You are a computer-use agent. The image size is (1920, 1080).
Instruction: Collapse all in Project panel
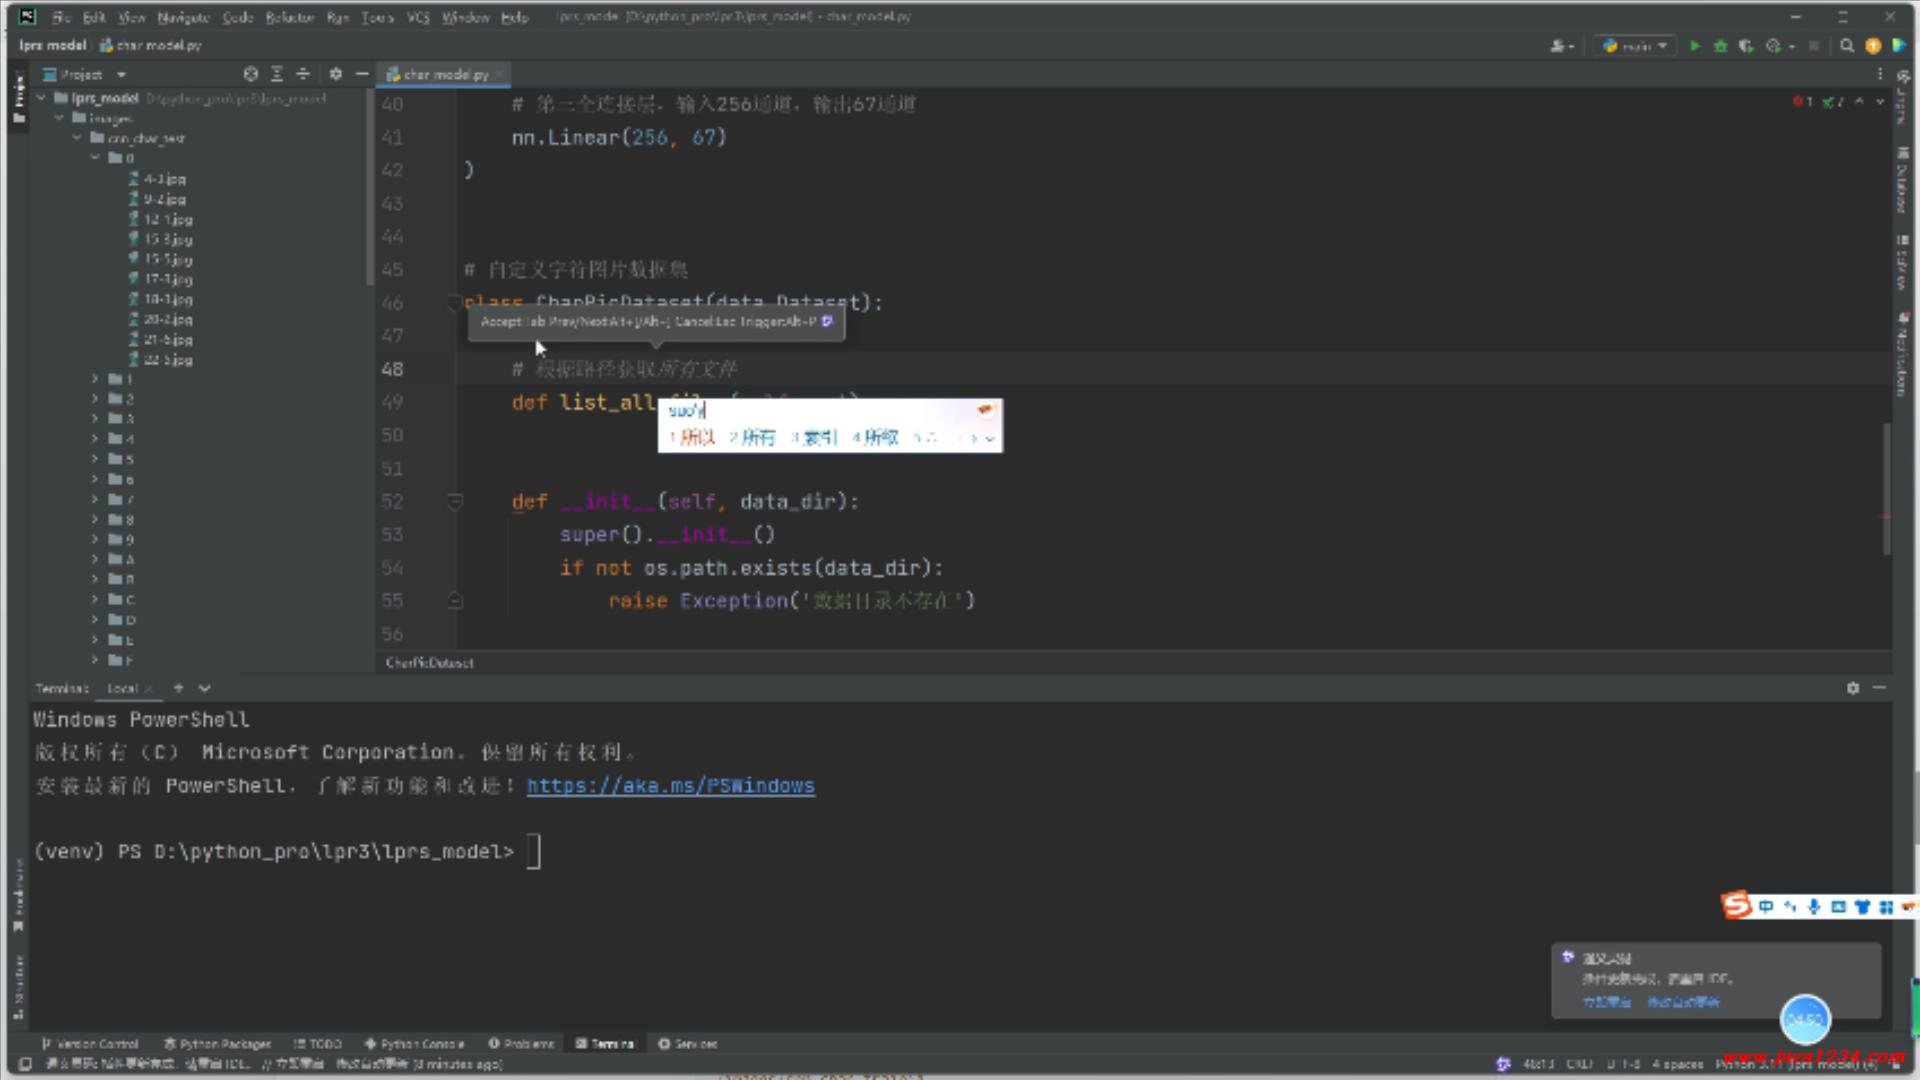(x=303, y=74)
